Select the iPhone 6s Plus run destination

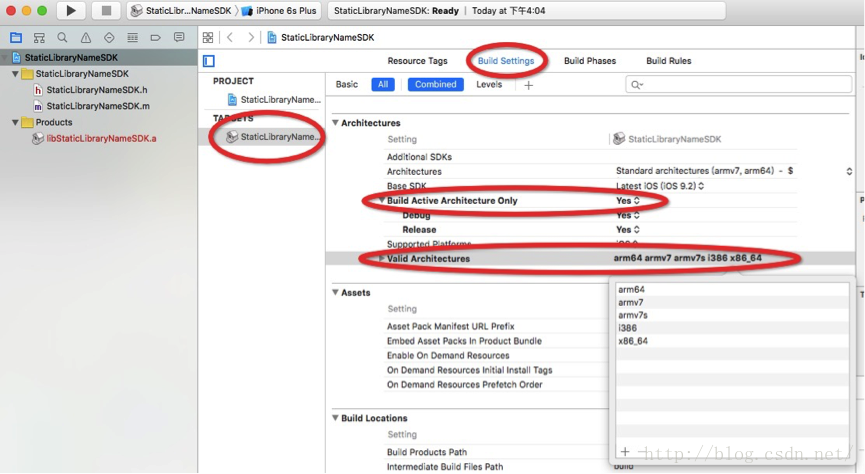[280, 10]
